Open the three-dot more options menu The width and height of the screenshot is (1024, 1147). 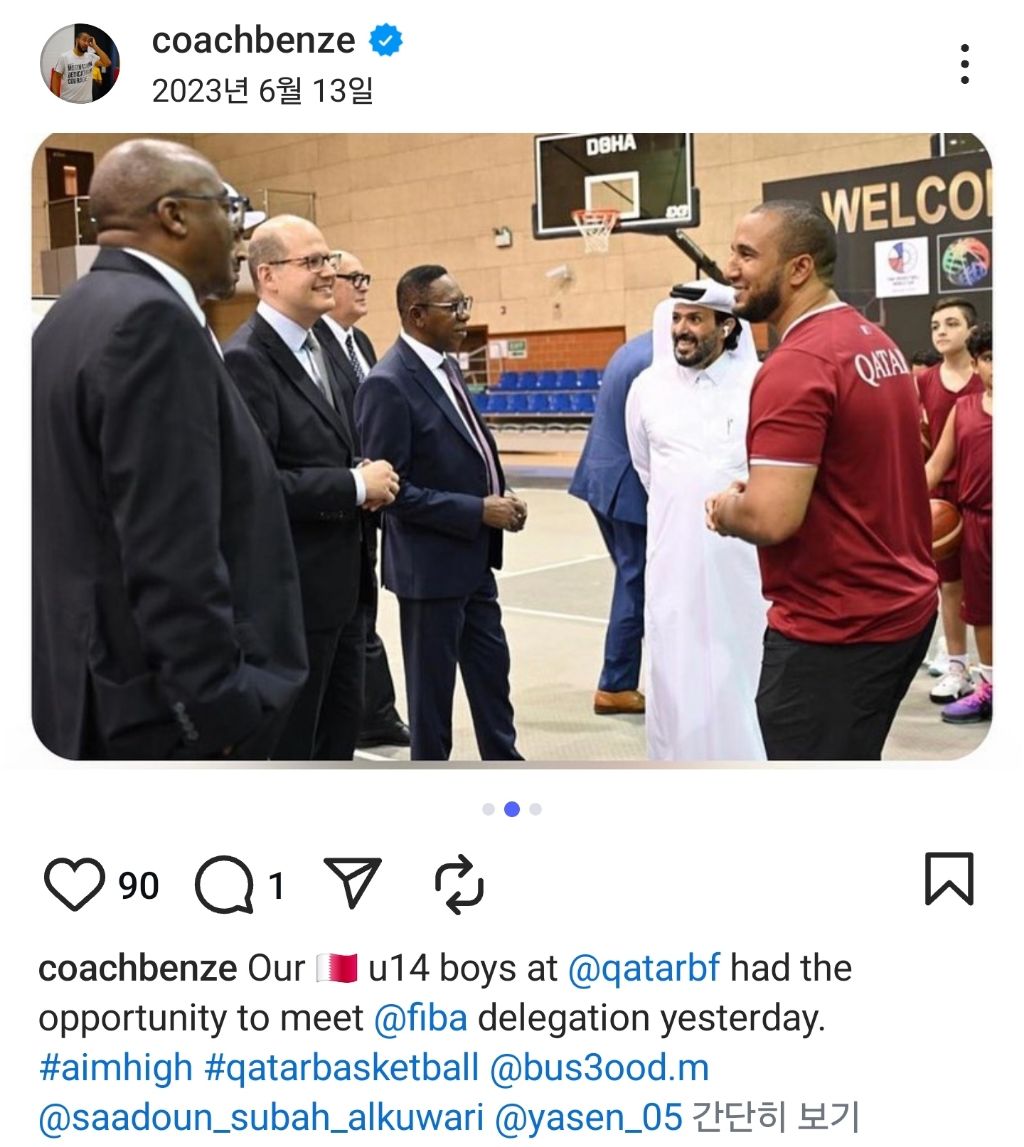pyautogui.click(x=965, y=64)
